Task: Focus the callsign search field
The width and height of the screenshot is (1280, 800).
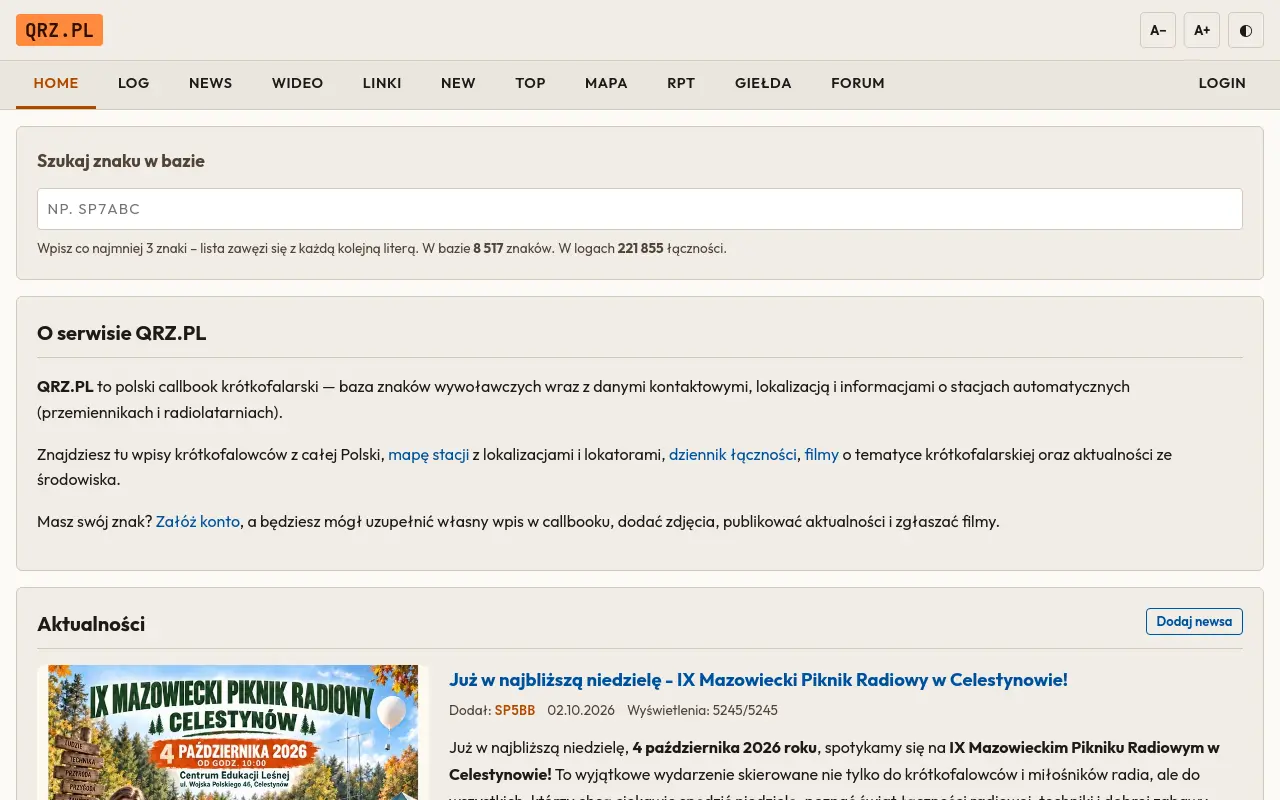Action: pyautogui.click(x=640, y=209)
